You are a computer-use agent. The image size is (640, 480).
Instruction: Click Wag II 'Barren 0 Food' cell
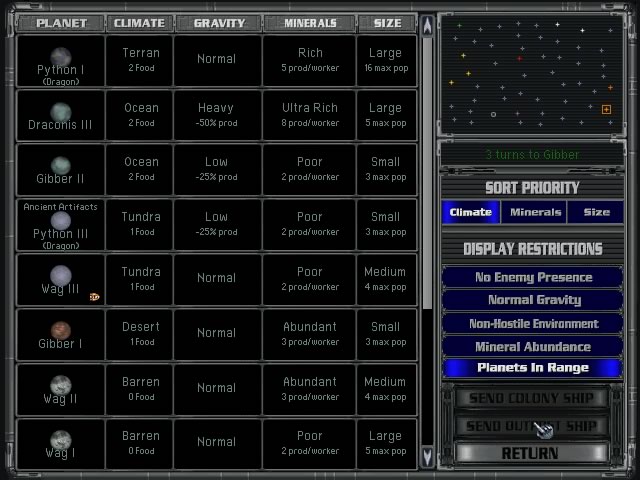click(x=139, y=389)
